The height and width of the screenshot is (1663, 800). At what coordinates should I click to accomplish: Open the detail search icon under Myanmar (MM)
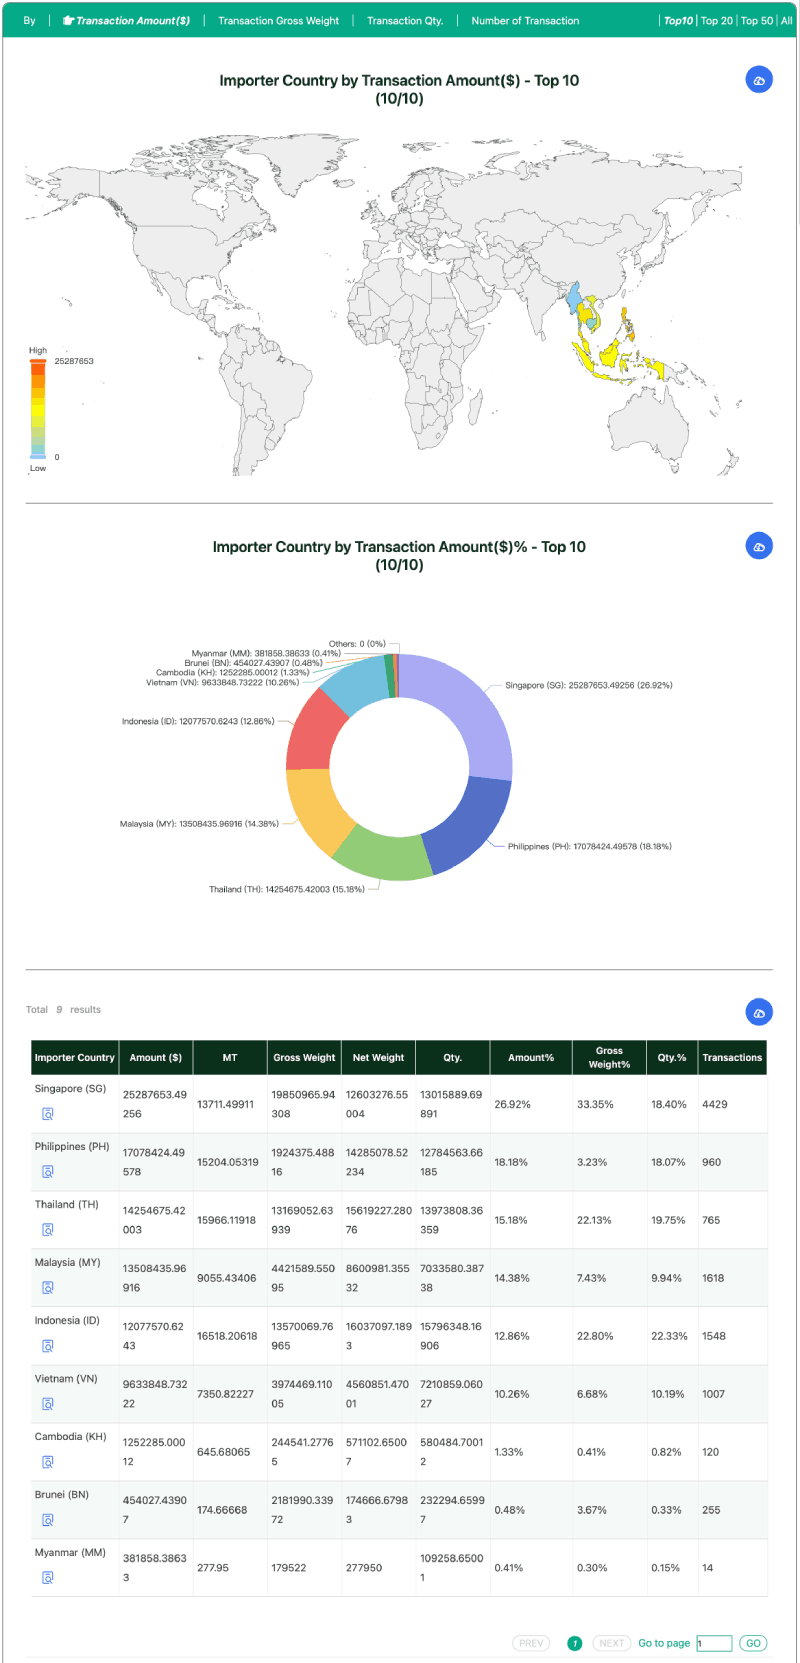tap(47, 1578)
